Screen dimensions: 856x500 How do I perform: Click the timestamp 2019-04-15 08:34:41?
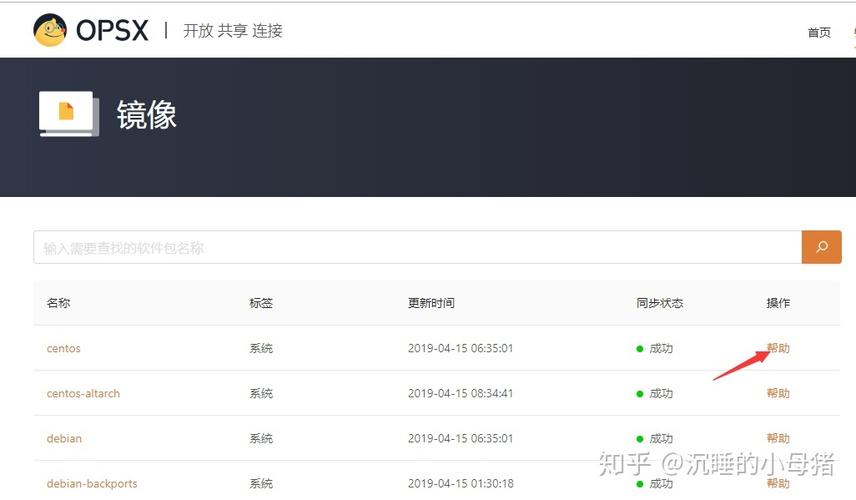[461, 394]
